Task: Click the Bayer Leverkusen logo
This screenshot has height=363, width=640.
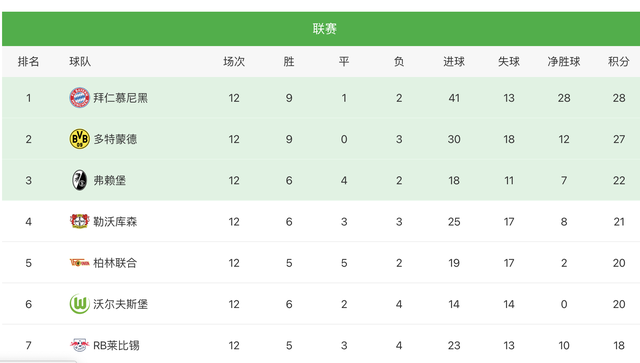Action: tap(80, 221)
